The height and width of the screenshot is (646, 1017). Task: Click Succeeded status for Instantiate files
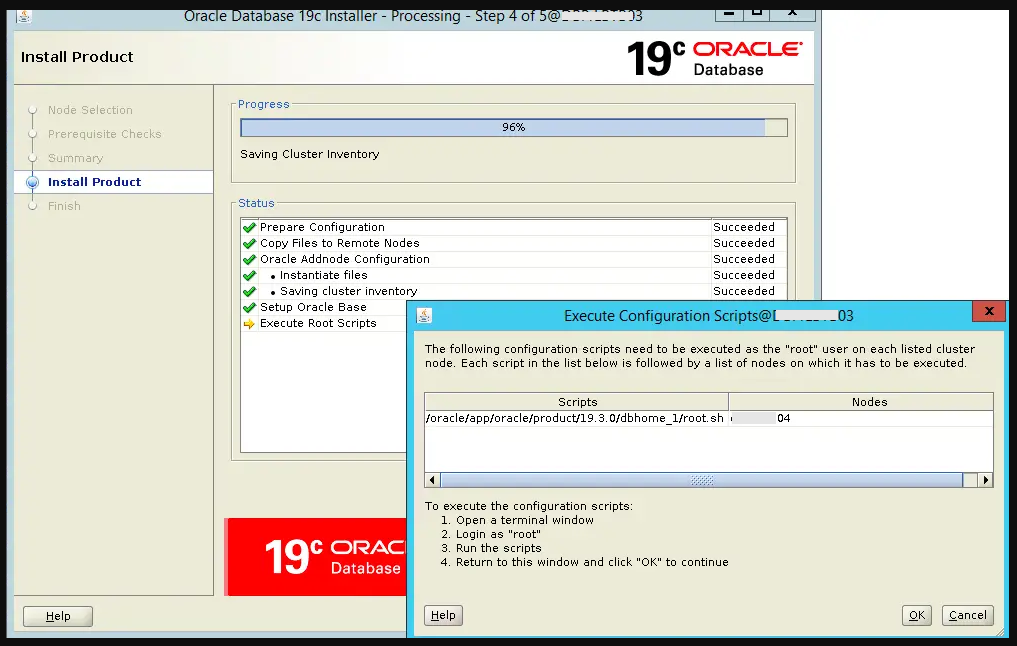tap(743, 275)
